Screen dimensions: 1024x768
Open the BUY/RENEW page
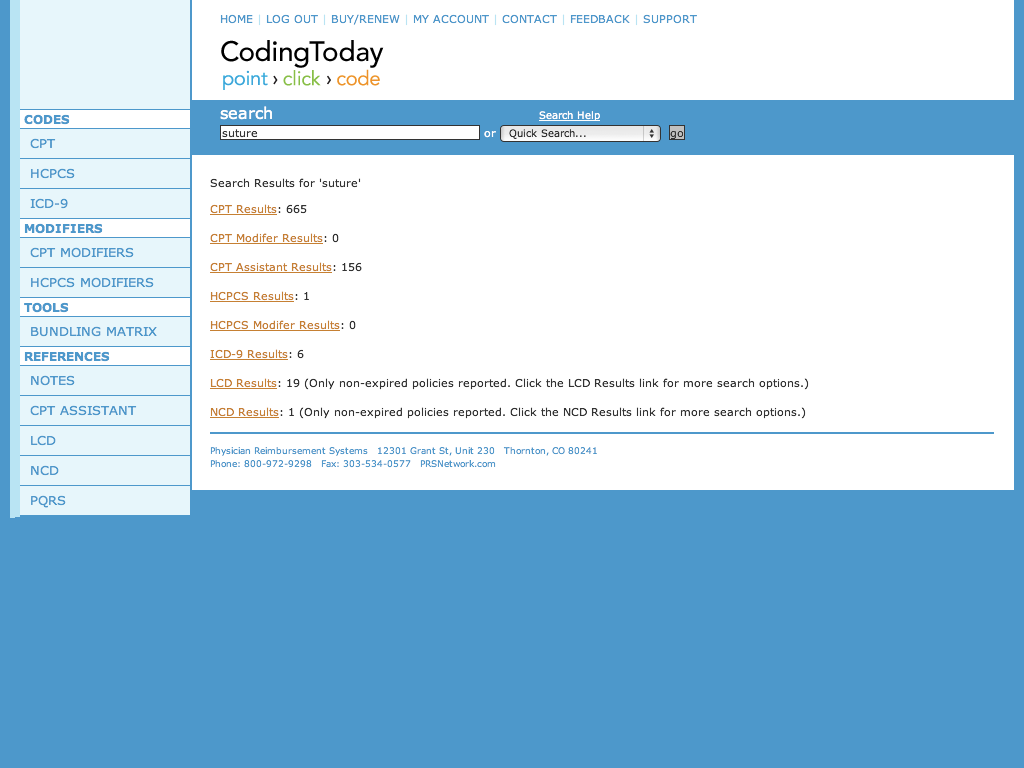pyautogui.click(x=365, y=20)
